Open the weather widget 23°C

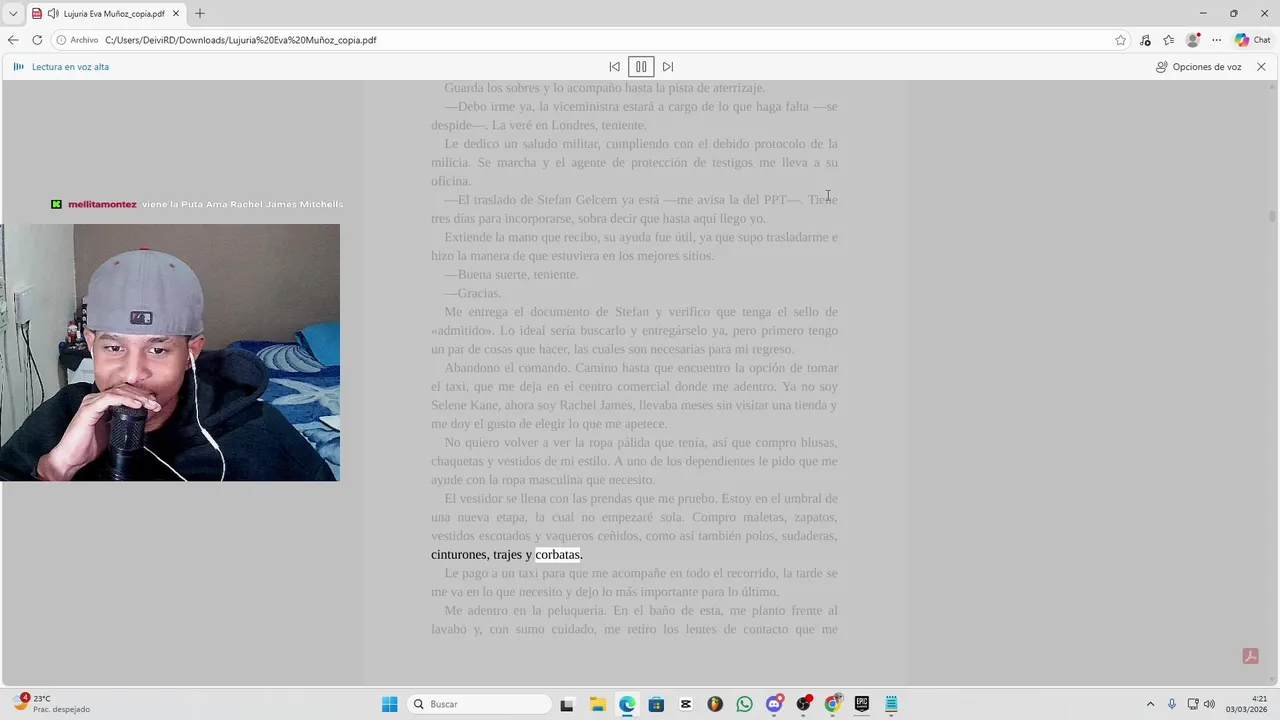pos(52,704)
